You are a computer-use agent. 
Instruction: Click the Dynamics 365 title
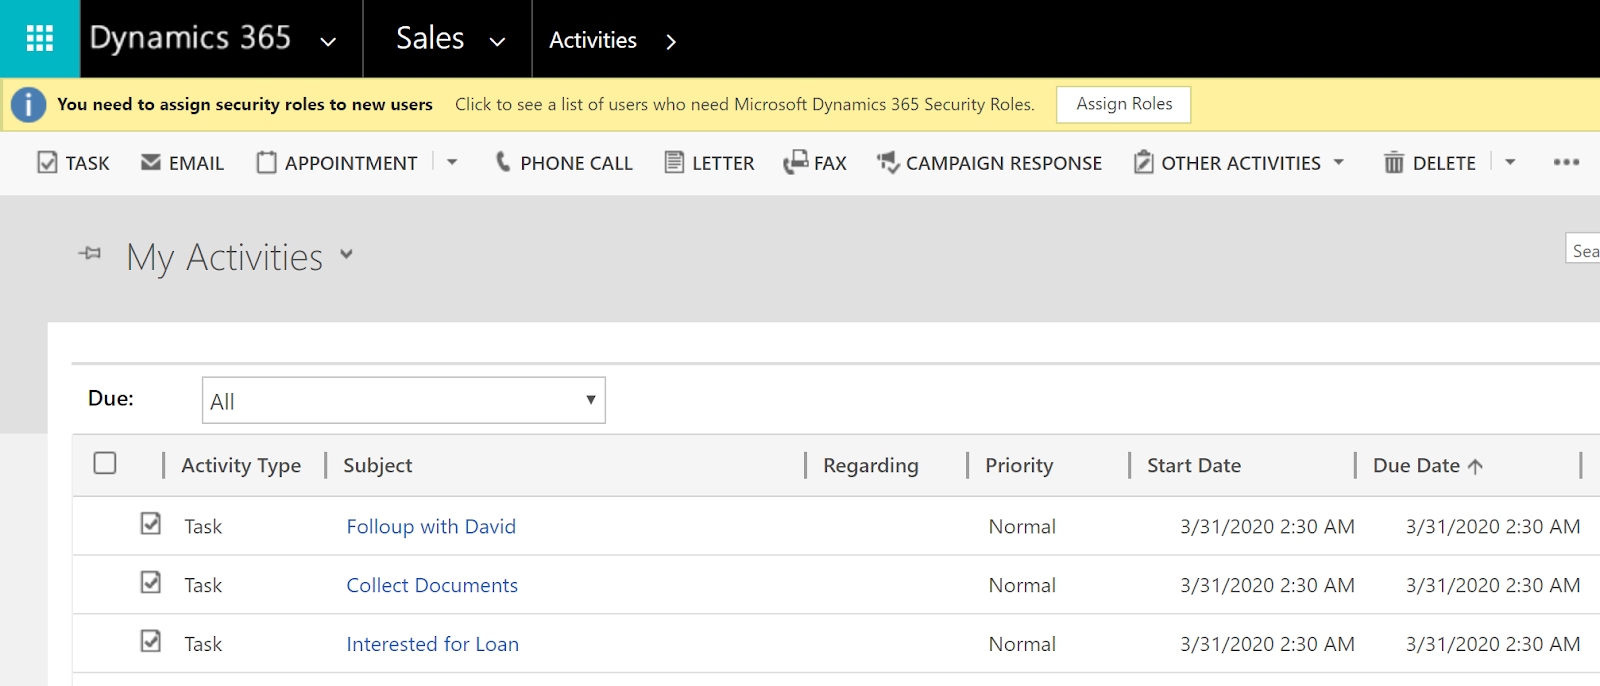click(190, 38)
